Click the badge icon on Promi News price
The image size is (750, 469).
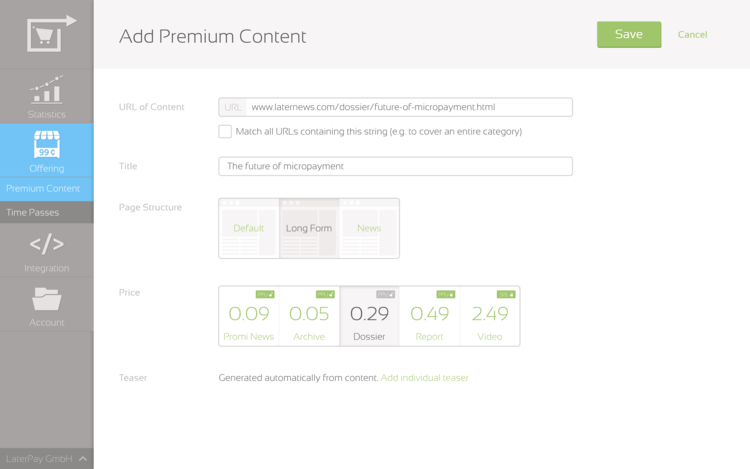264,294
